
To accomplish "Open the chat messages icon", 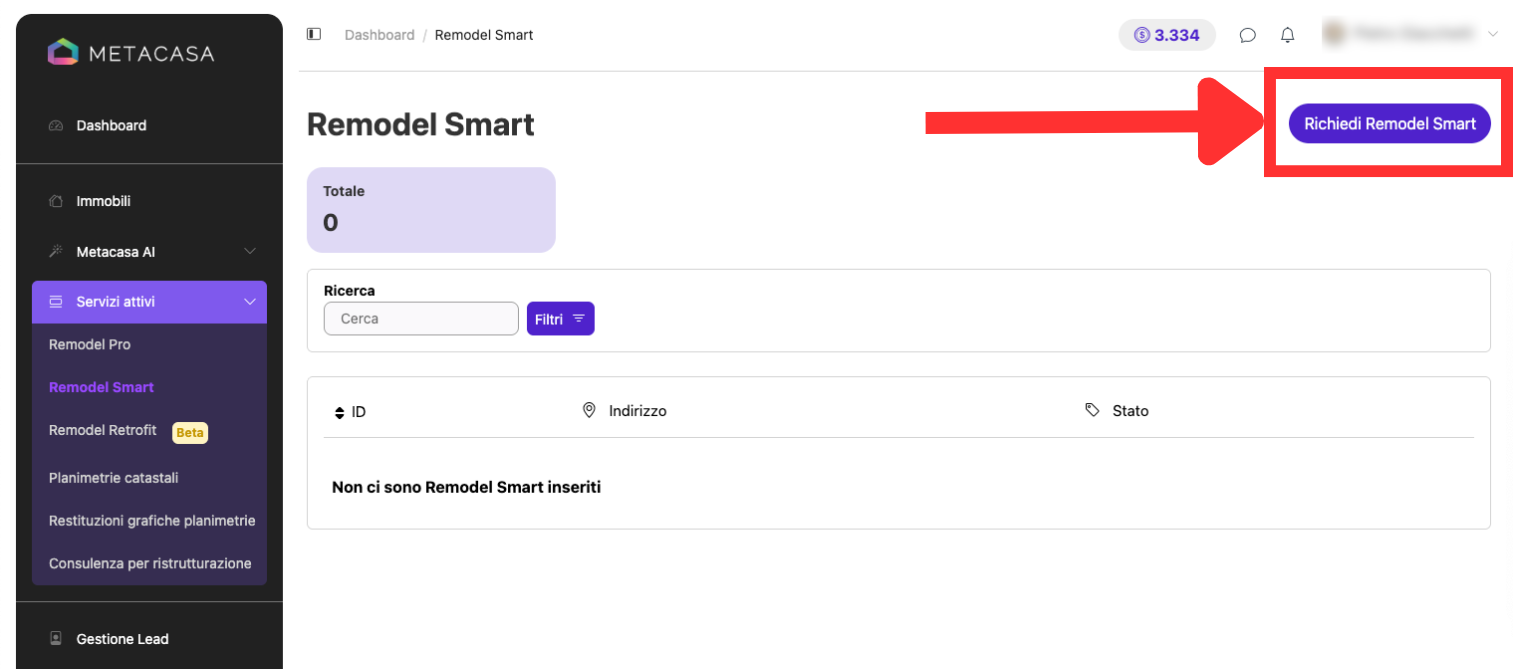I will [x=1247, y=35].
